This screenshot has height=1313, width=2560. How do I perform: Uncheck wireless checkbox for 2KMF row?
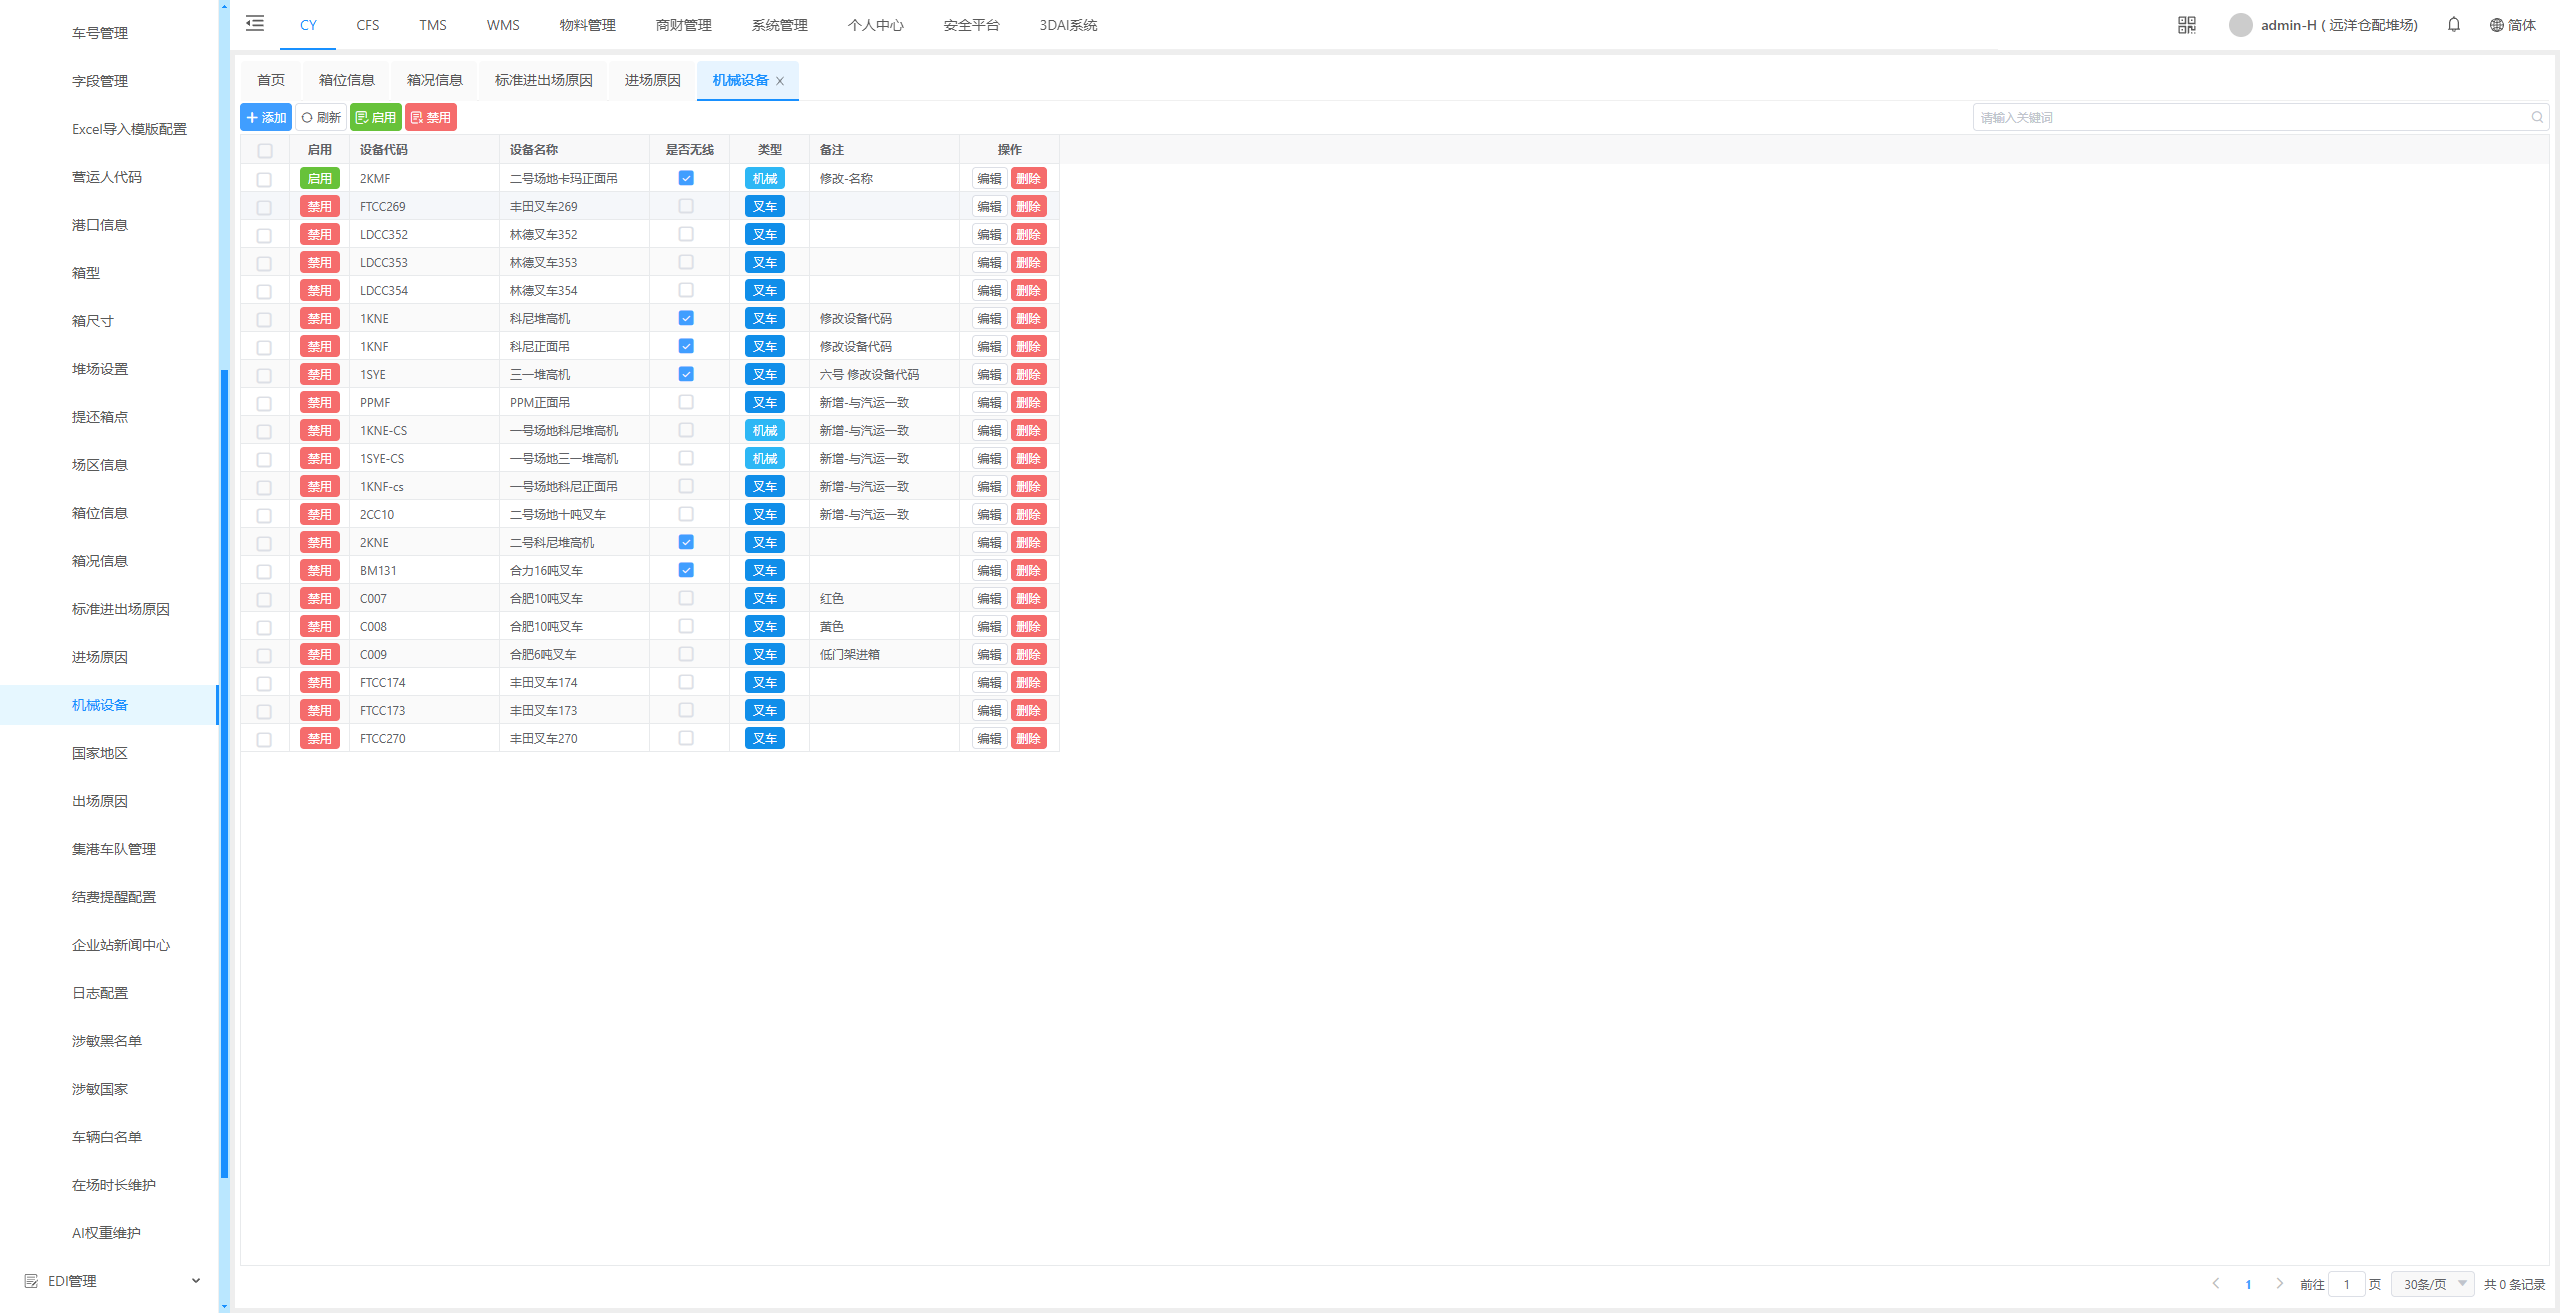point(686,178)
